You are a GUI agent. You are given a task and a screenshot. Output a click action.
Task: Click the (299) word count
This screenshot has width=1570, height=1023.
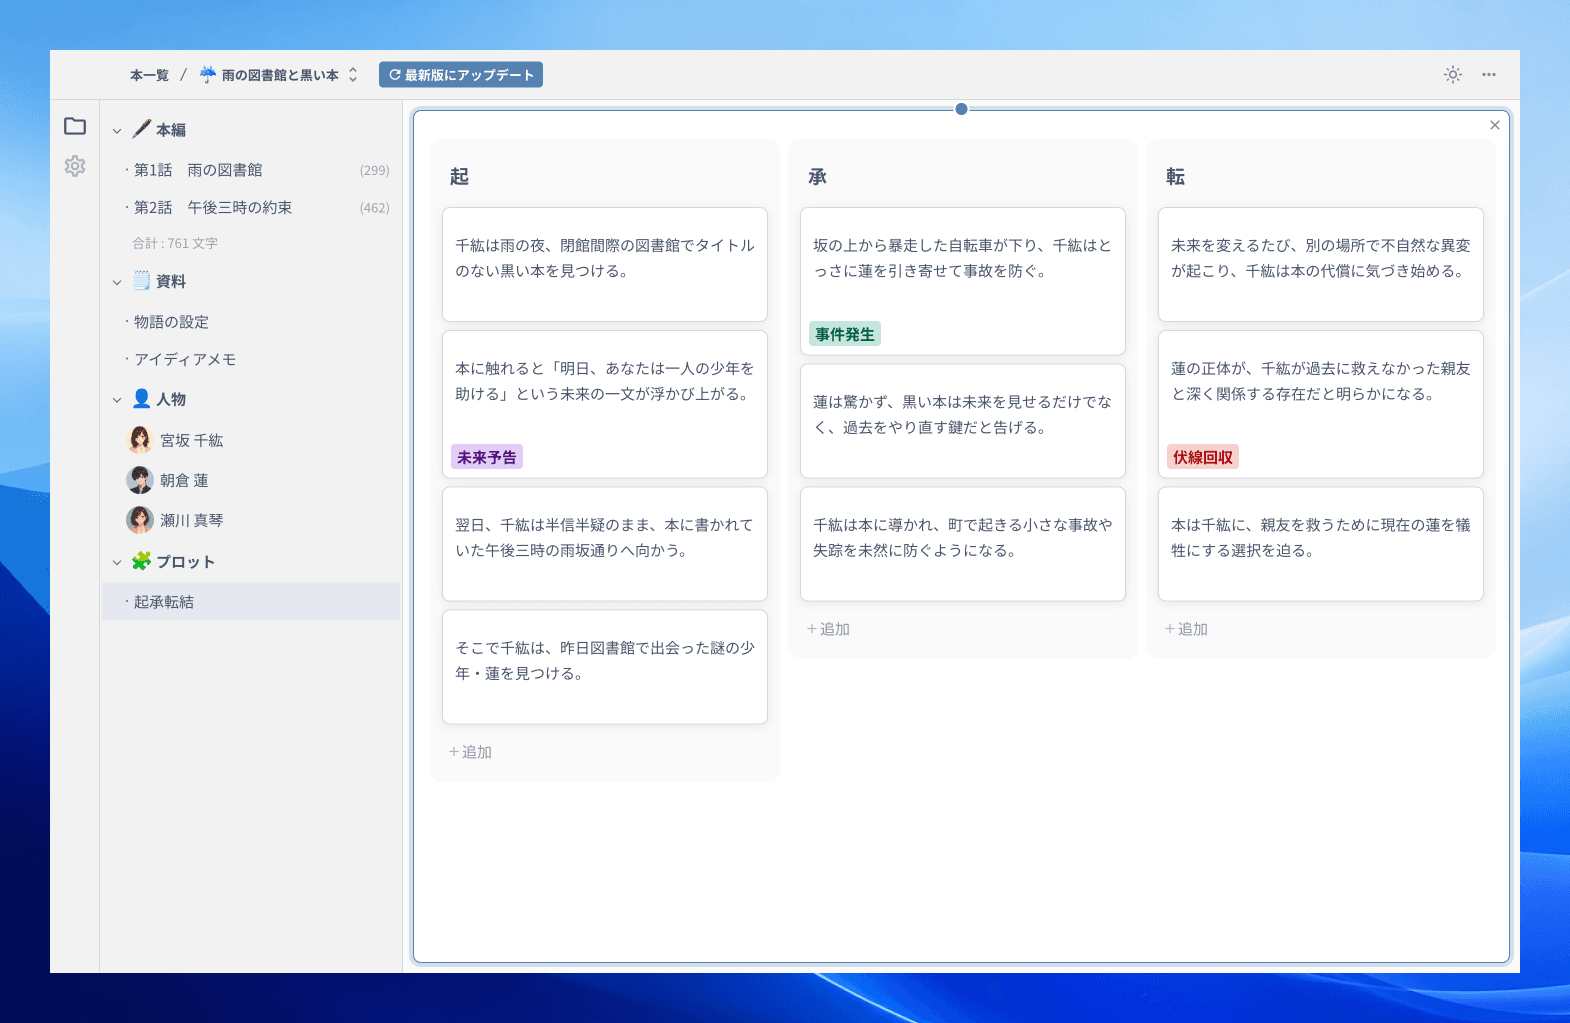tap(375, 171)
